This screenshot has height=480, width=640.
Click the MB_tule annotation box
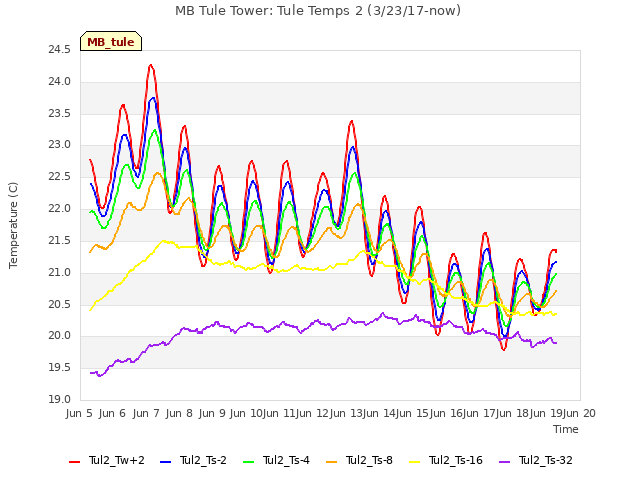click(x=111, y=41)
